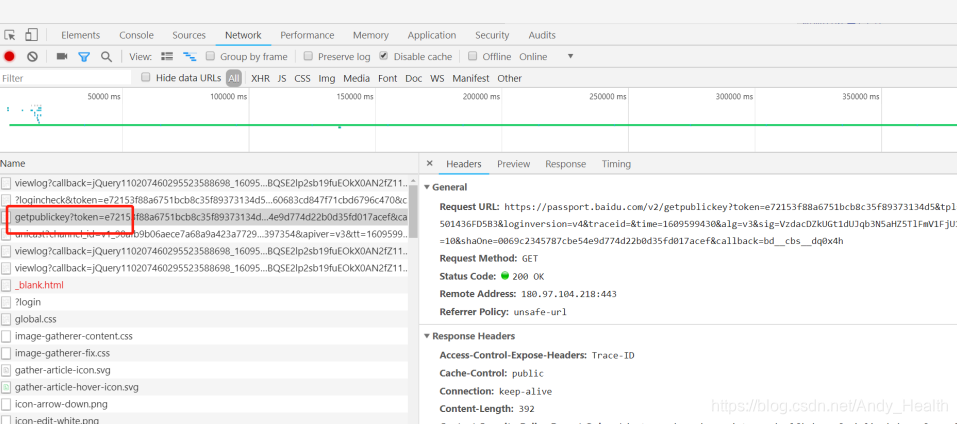Switch to the Sources tab
Viewport: 957px width, 424px height.
tap(189, 35)
